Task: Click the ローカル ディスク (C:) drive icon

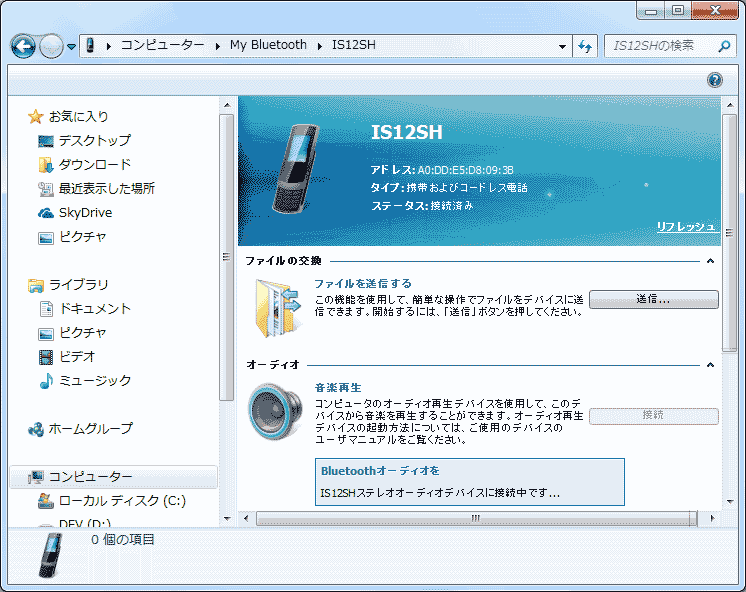Action: tap(46, 501)
